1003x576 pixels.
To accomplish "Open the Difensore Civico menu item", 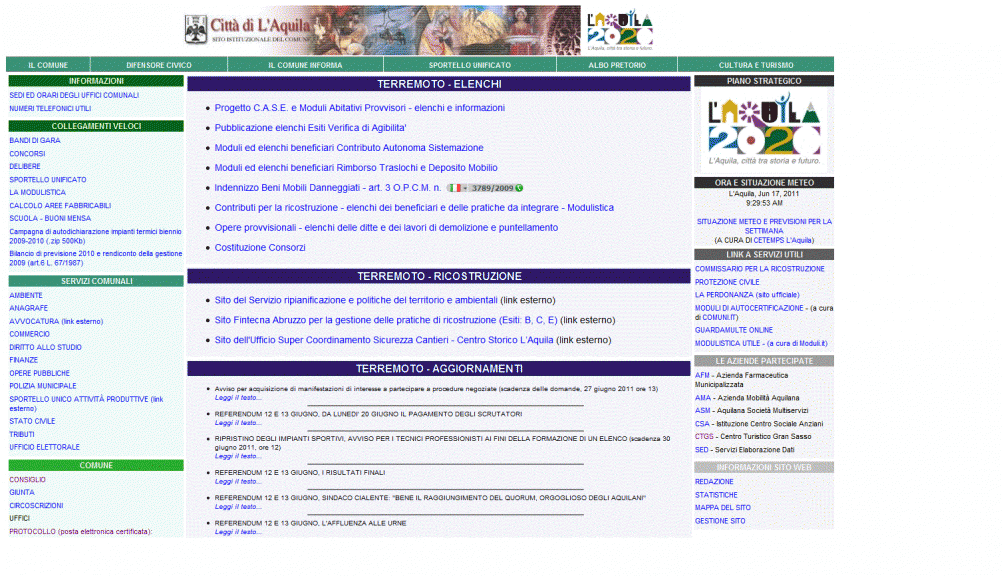I will click(x=159, y=65).
